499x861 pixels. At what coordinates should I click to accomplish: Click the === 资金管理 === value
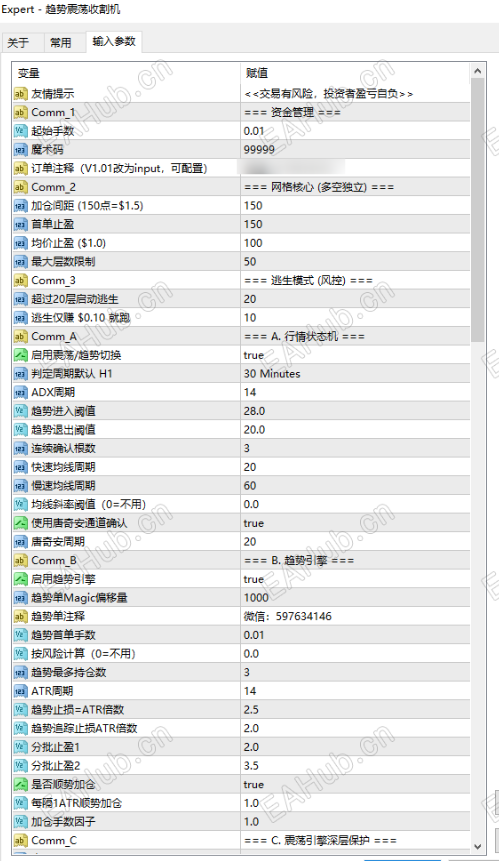(292, 113)
